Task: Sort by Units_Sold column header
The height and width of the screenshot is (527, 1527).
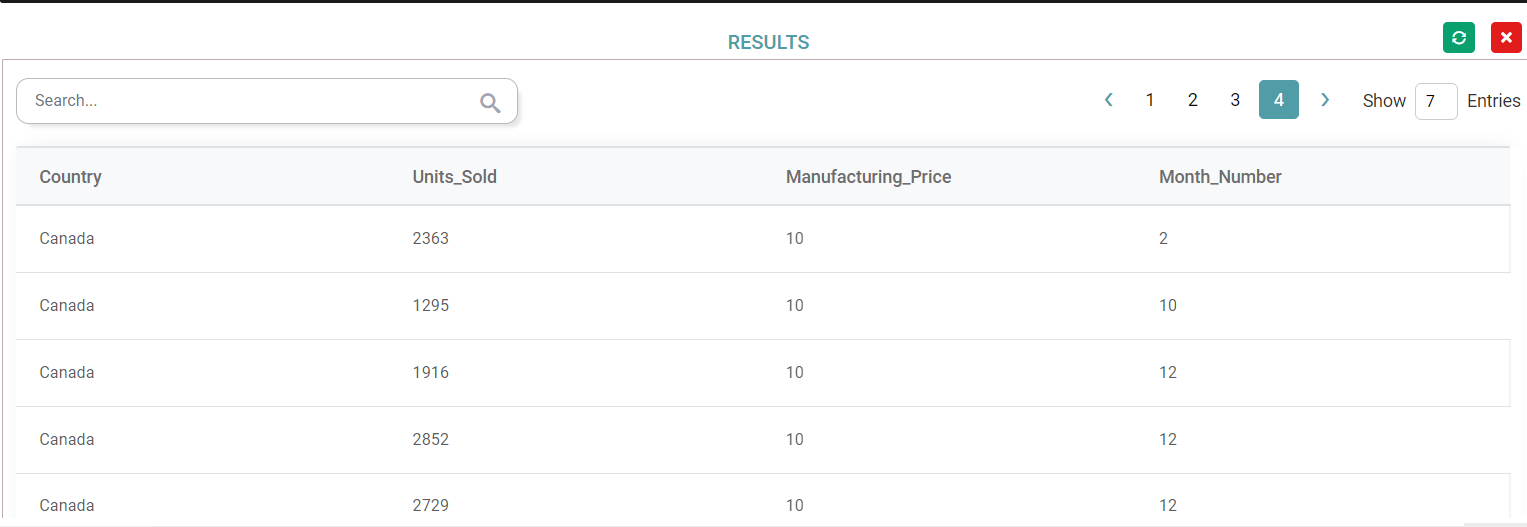Action: (x=454, y=177)
